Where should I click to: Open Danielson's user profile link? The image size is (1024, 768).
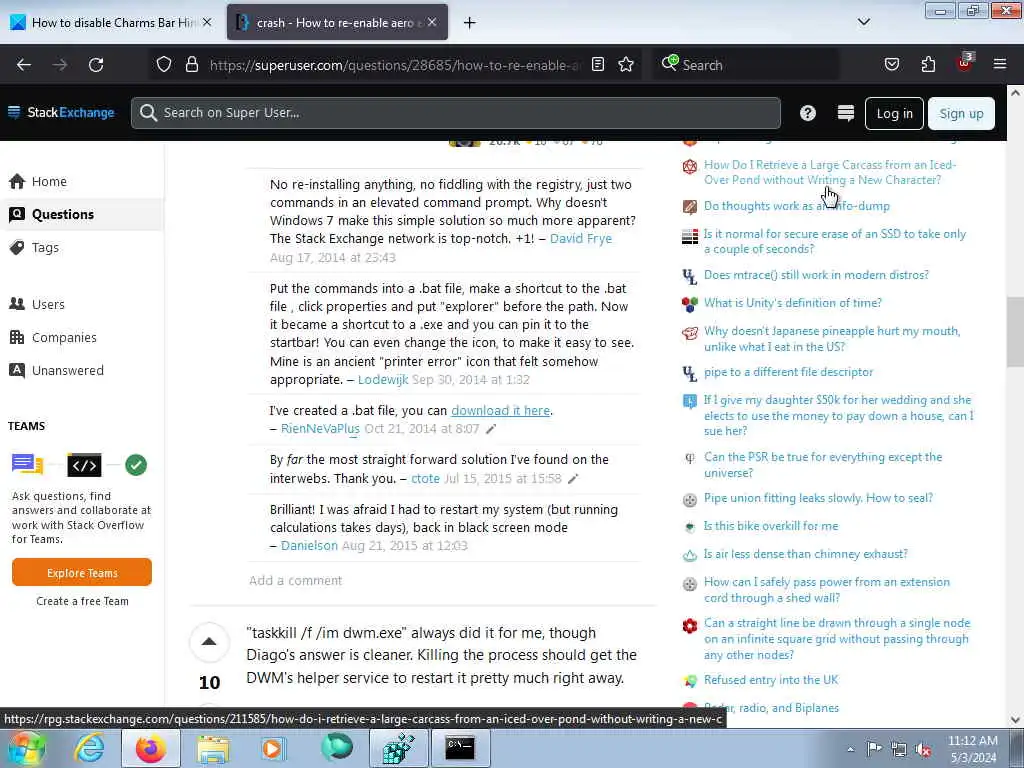coord(309,545)
